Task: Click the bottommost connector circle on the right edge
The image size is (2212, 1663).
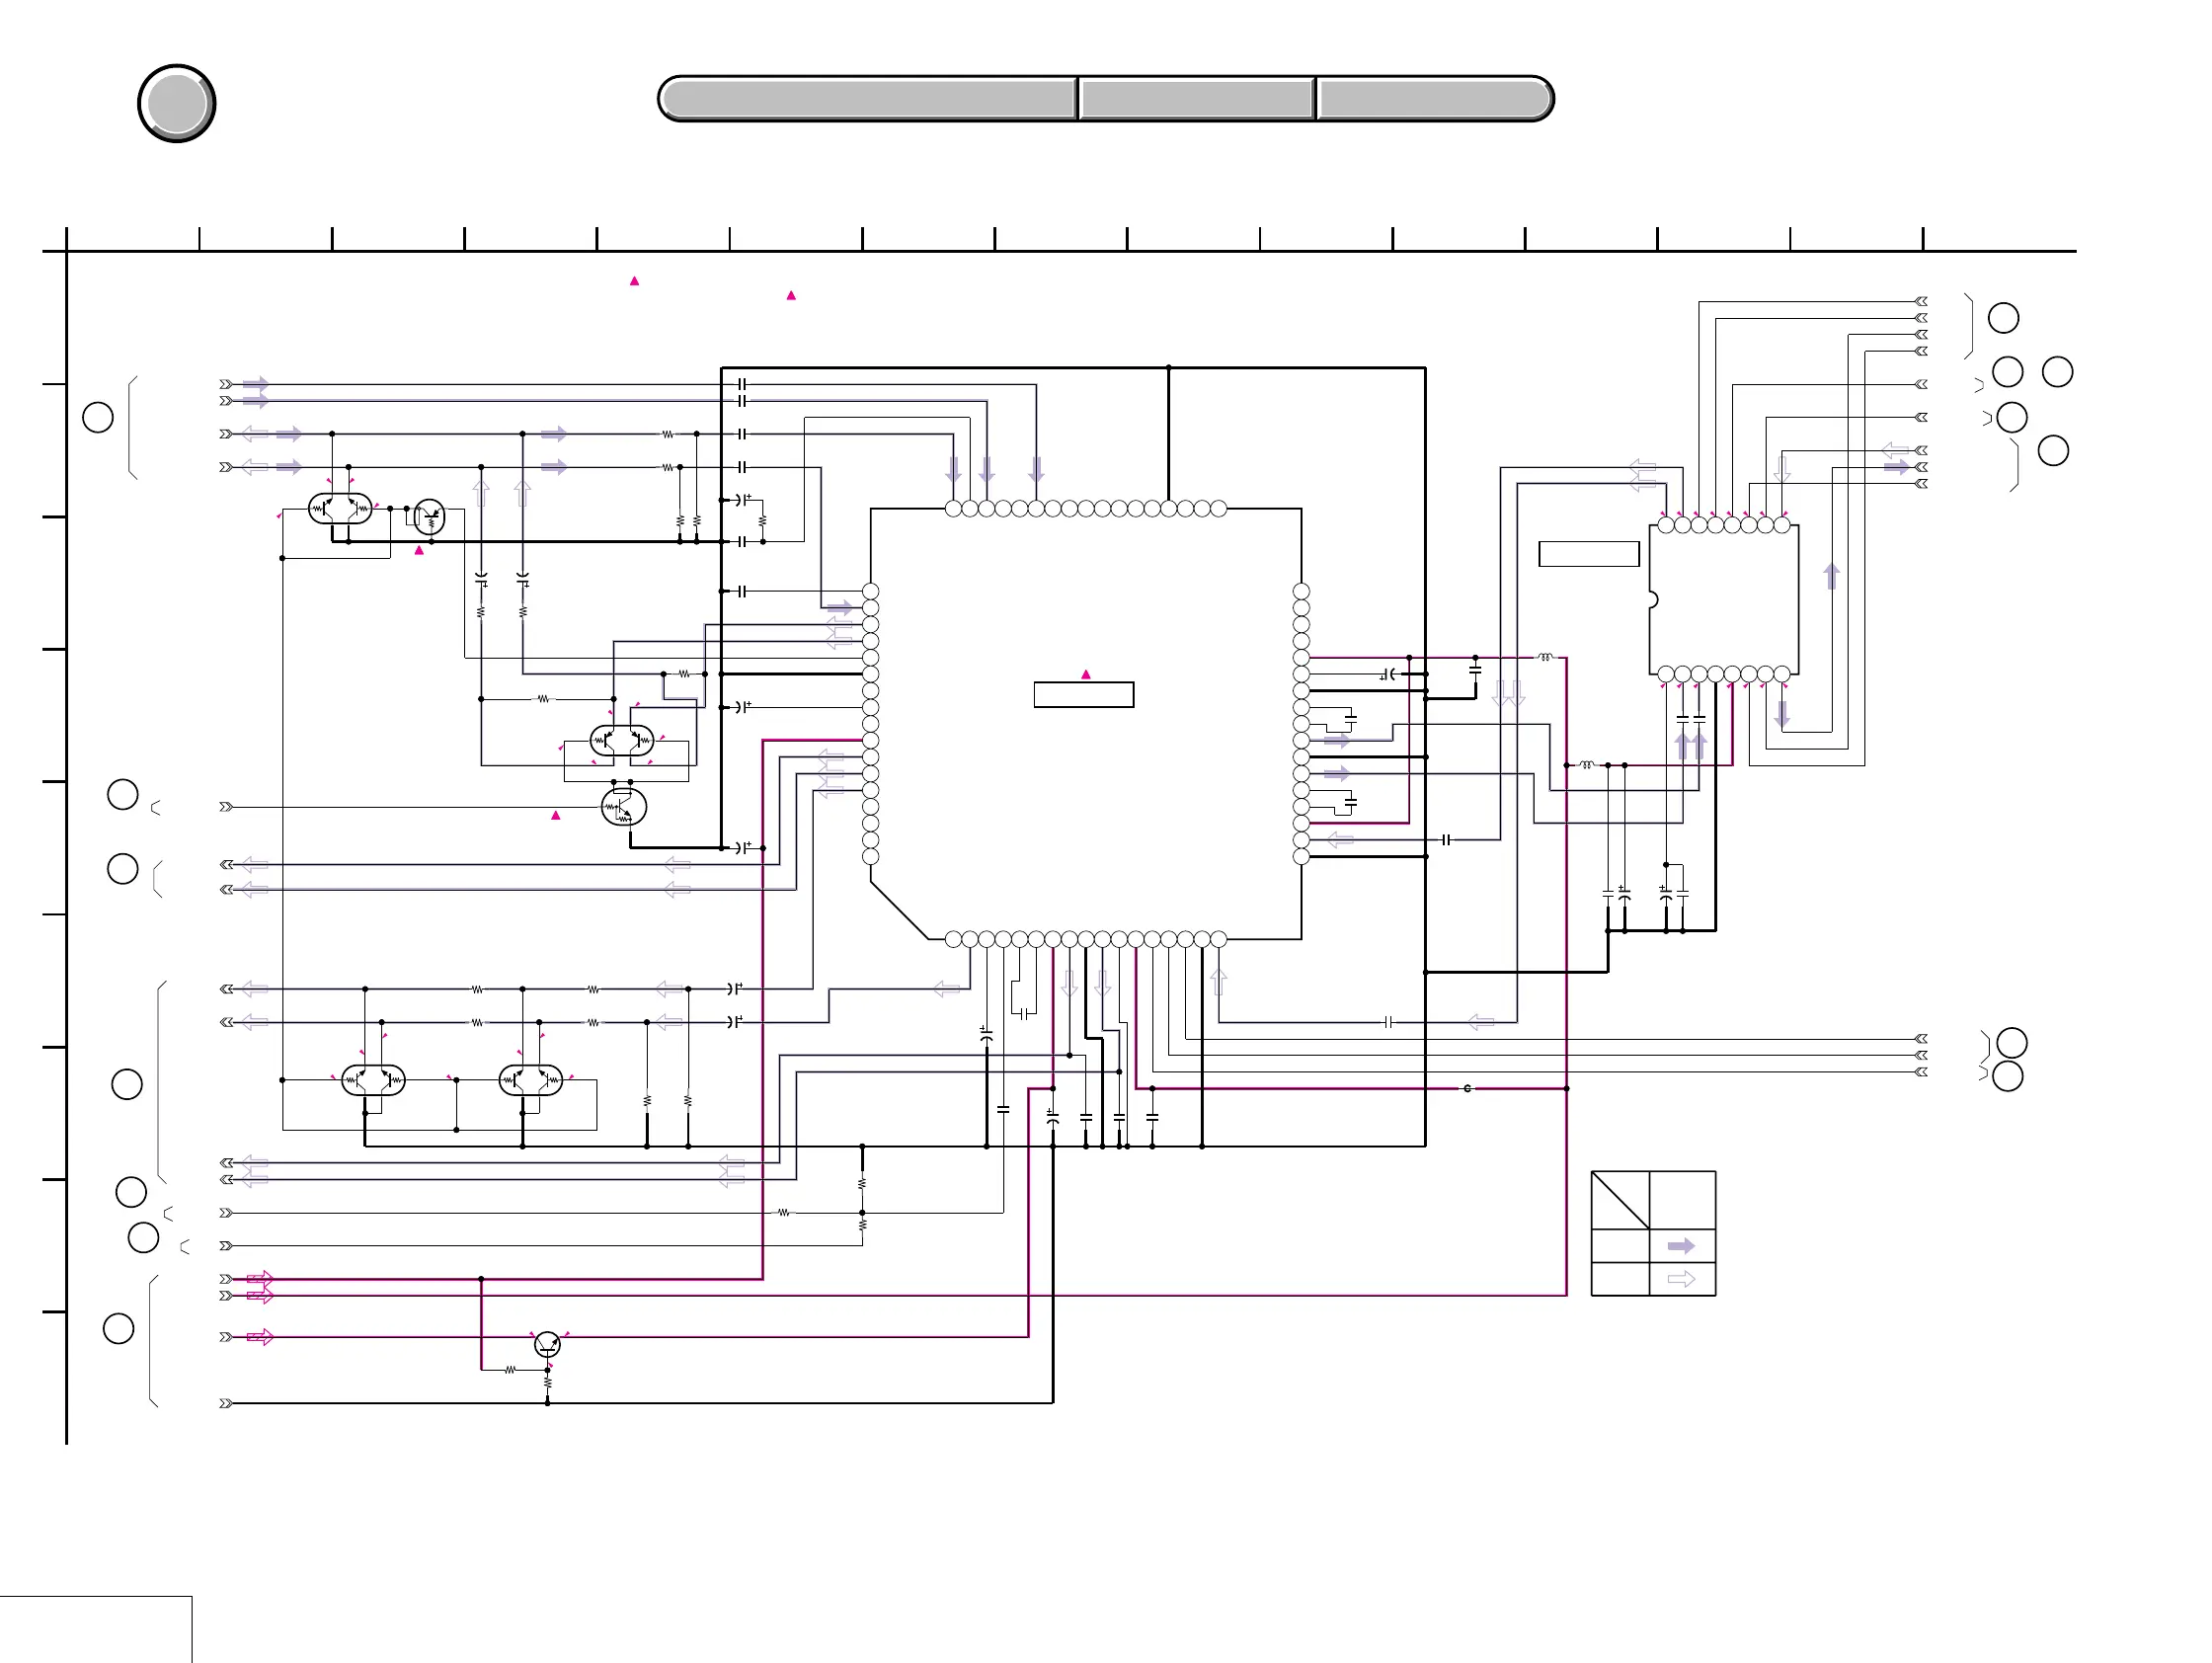Action: 2008,1076
